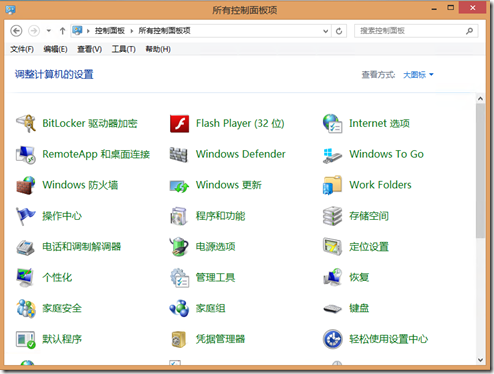Viewport: 494px width, 374px height.
Task: Click the 控制面板 breadcrumb link
Action: (x=110, y=31)
